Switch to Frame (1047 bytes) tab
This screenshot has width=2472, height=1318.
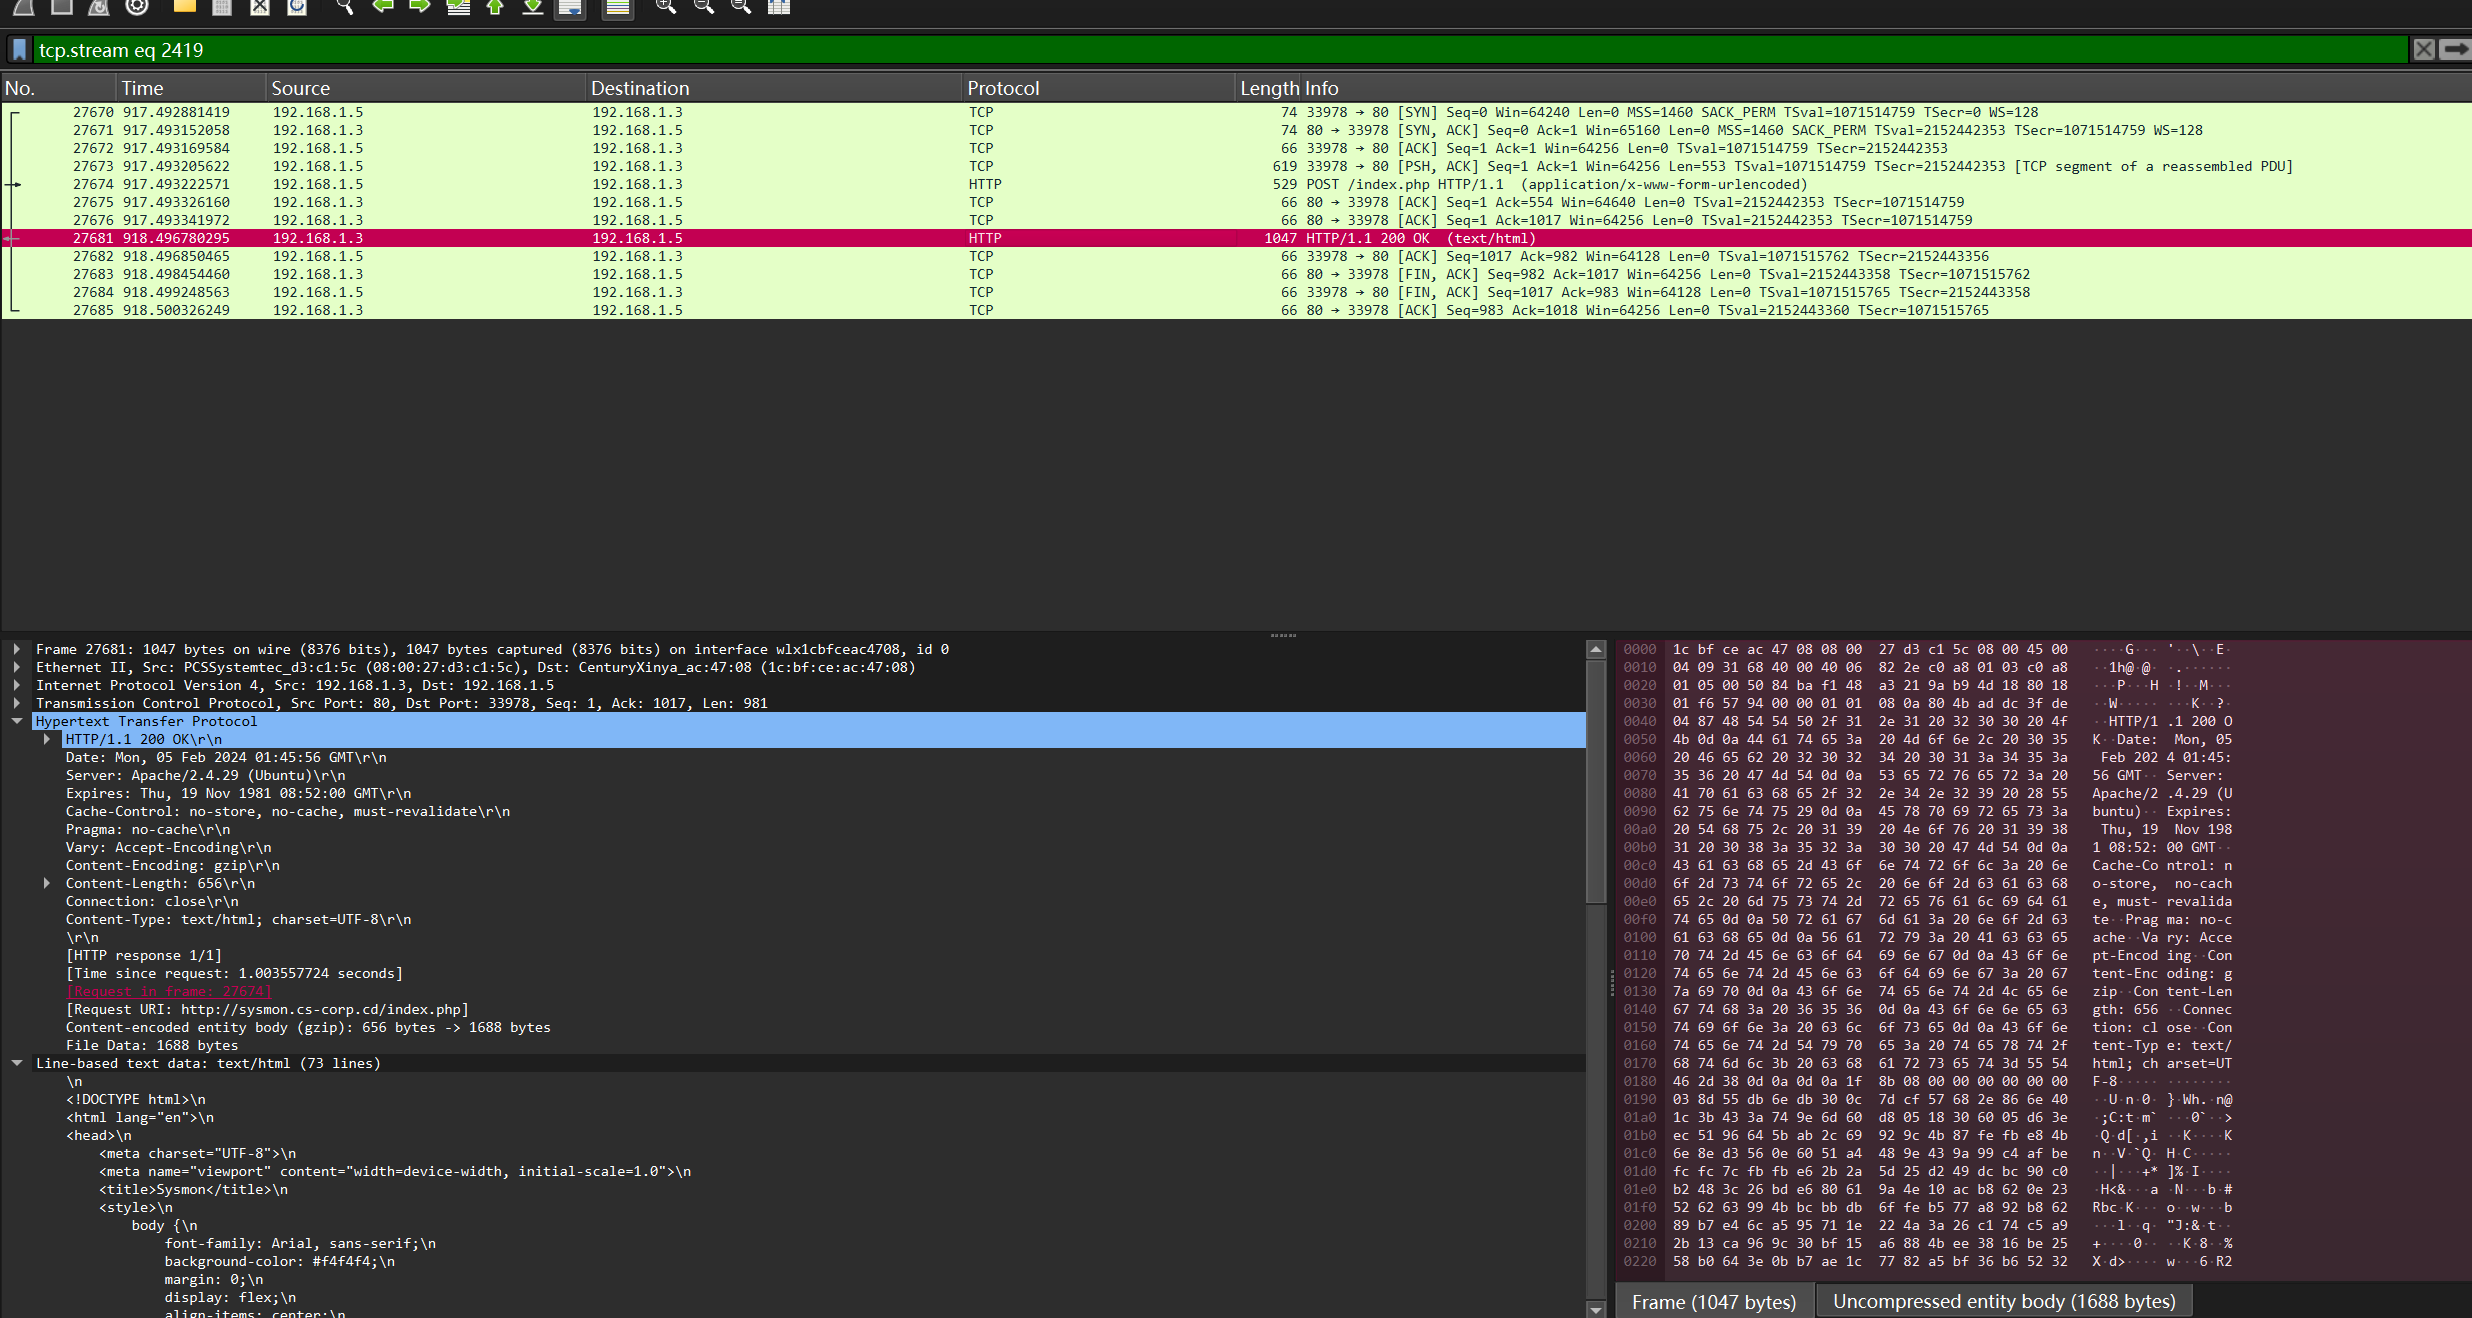[1714, 1302]
